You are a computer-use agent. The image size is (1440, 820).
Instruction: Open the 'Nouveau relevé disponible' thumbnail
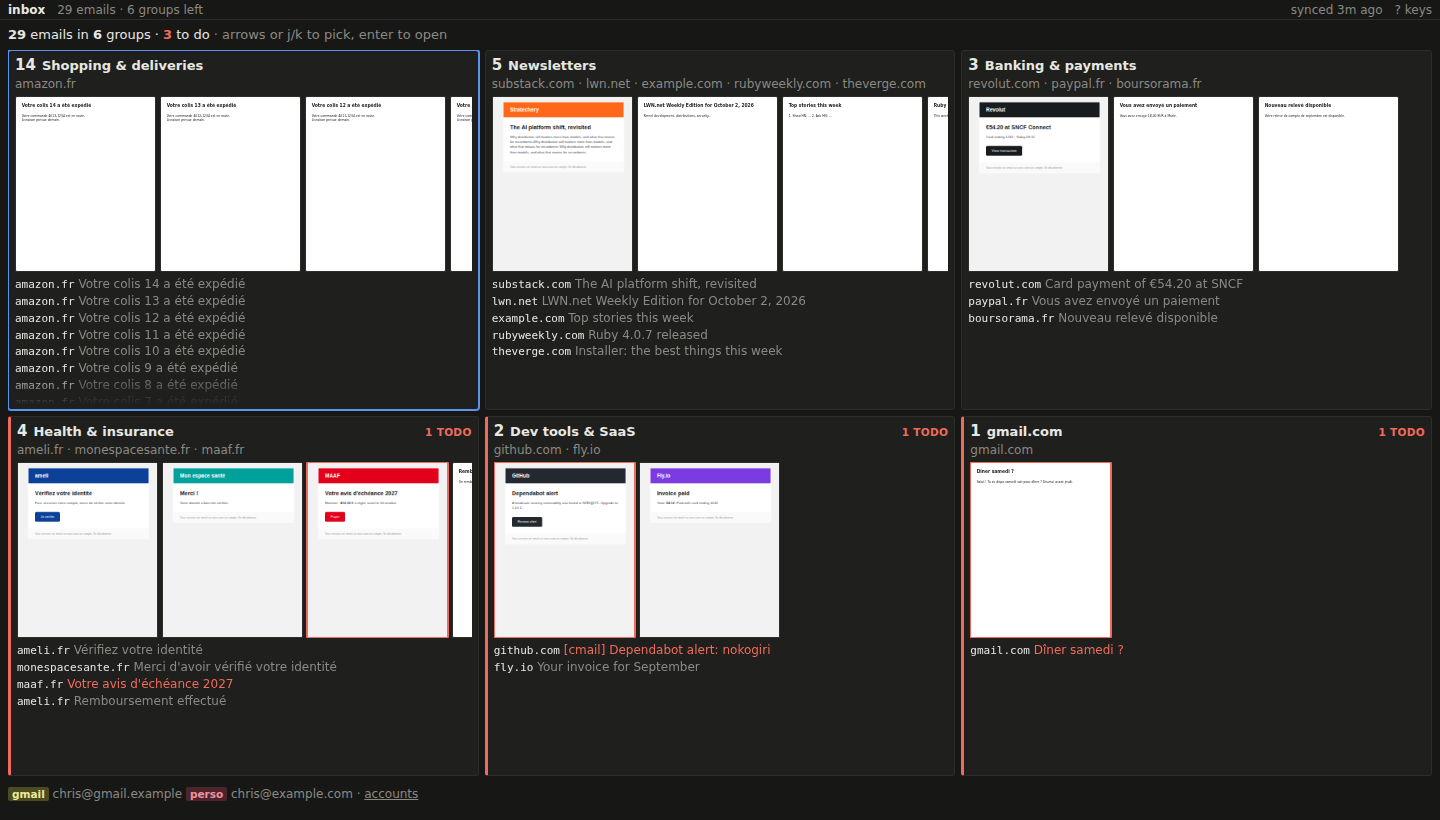click(x=1328, y=184)
